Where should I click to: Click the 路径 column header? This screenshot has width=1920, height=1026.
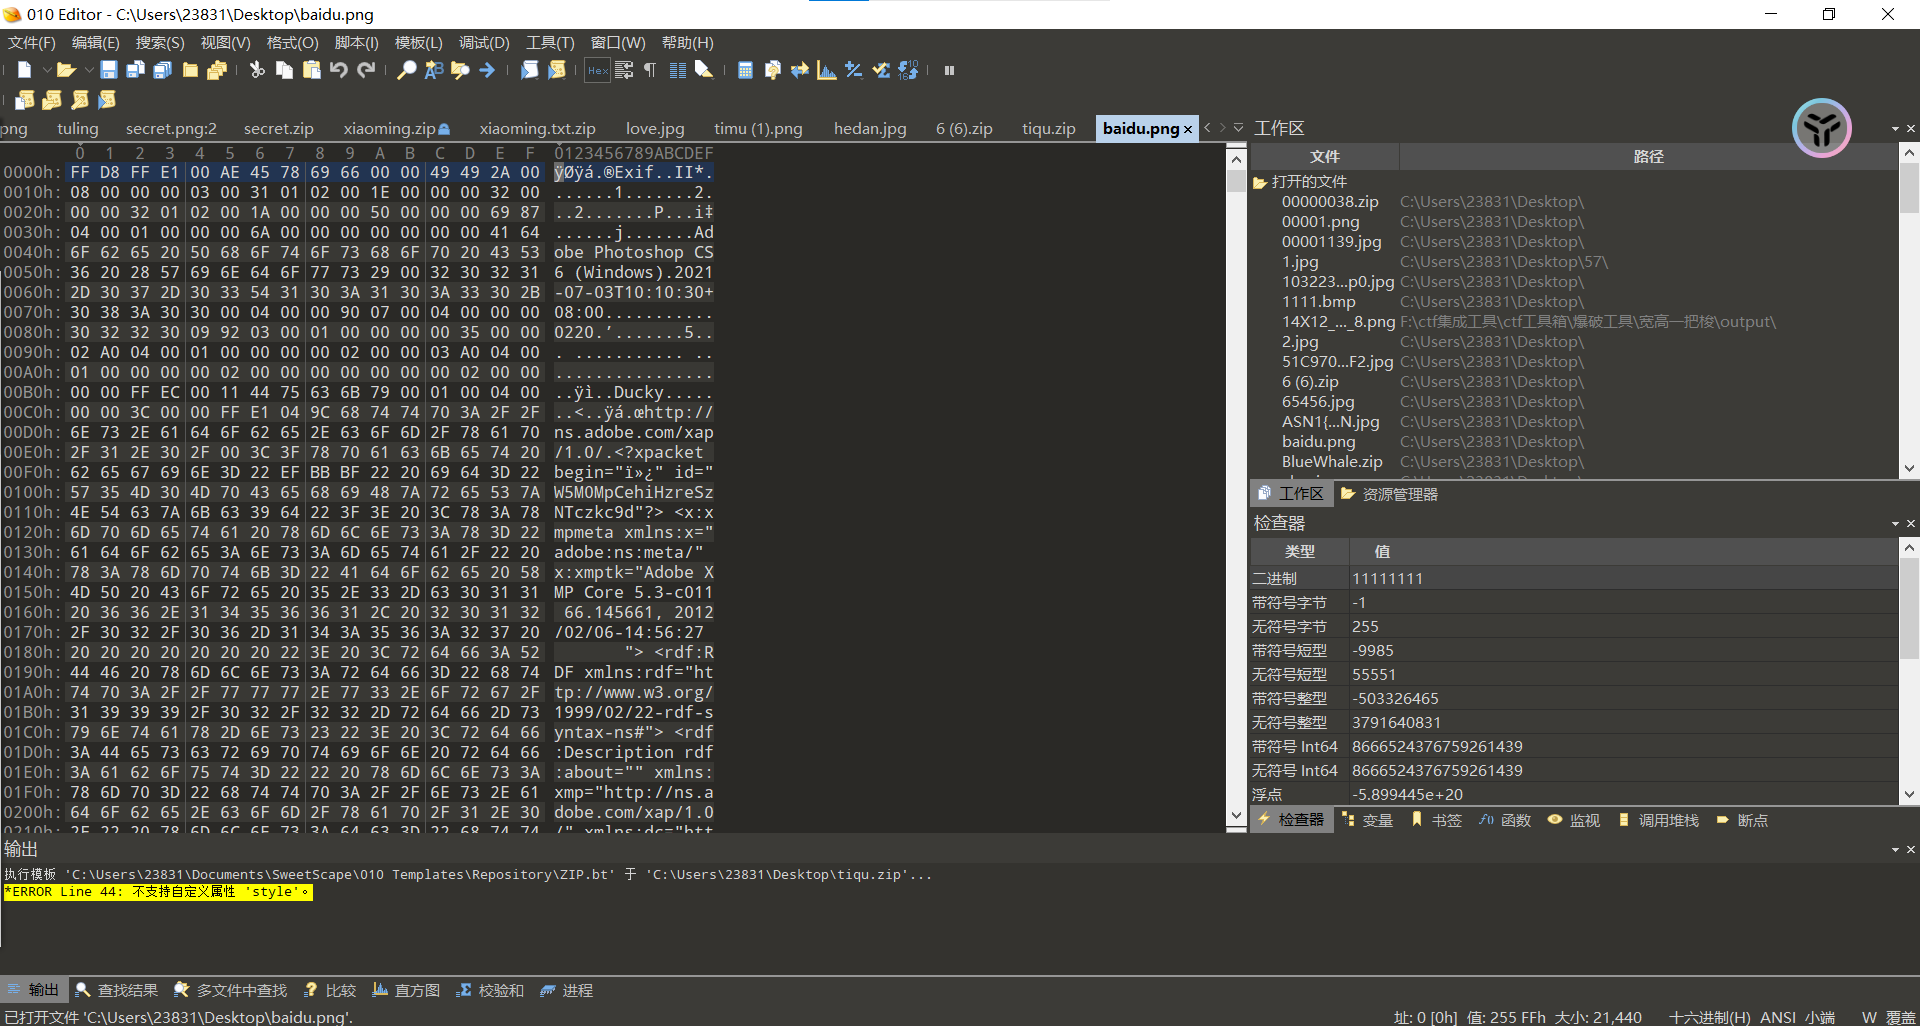pyautogui.click(x=1648, y=157)
